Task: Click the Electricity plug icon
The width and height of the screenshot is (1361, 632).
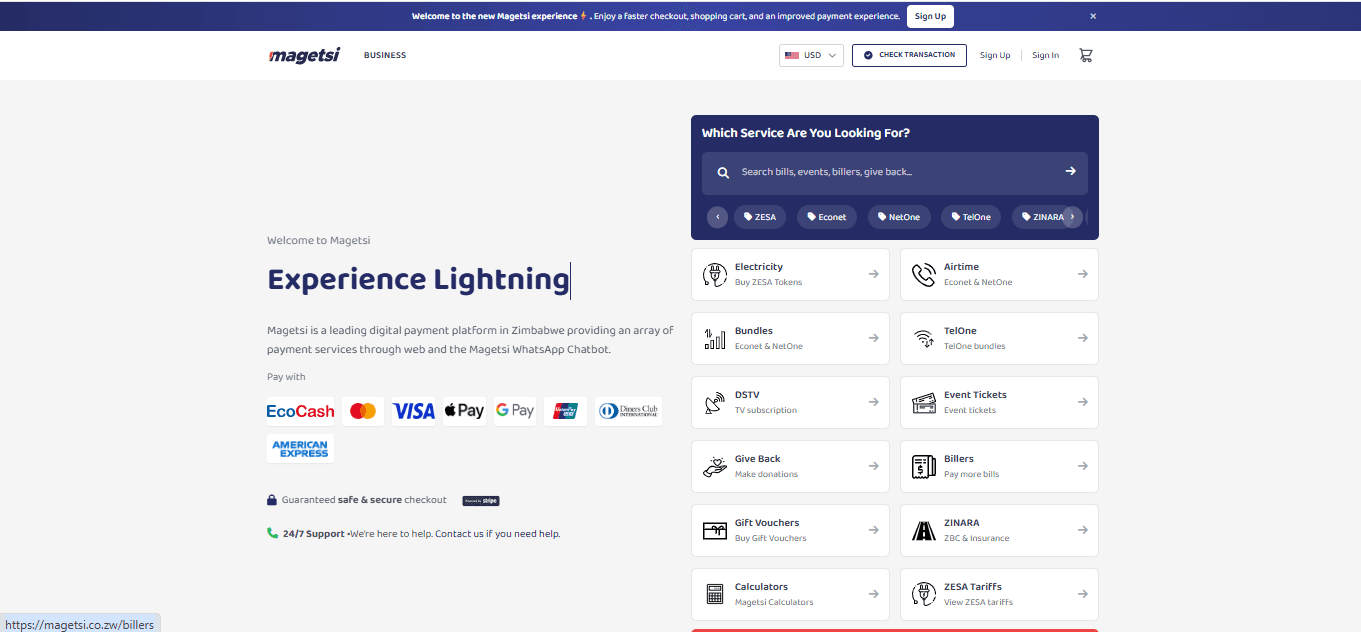Action: pyautogui.click(x=715, y=274)
